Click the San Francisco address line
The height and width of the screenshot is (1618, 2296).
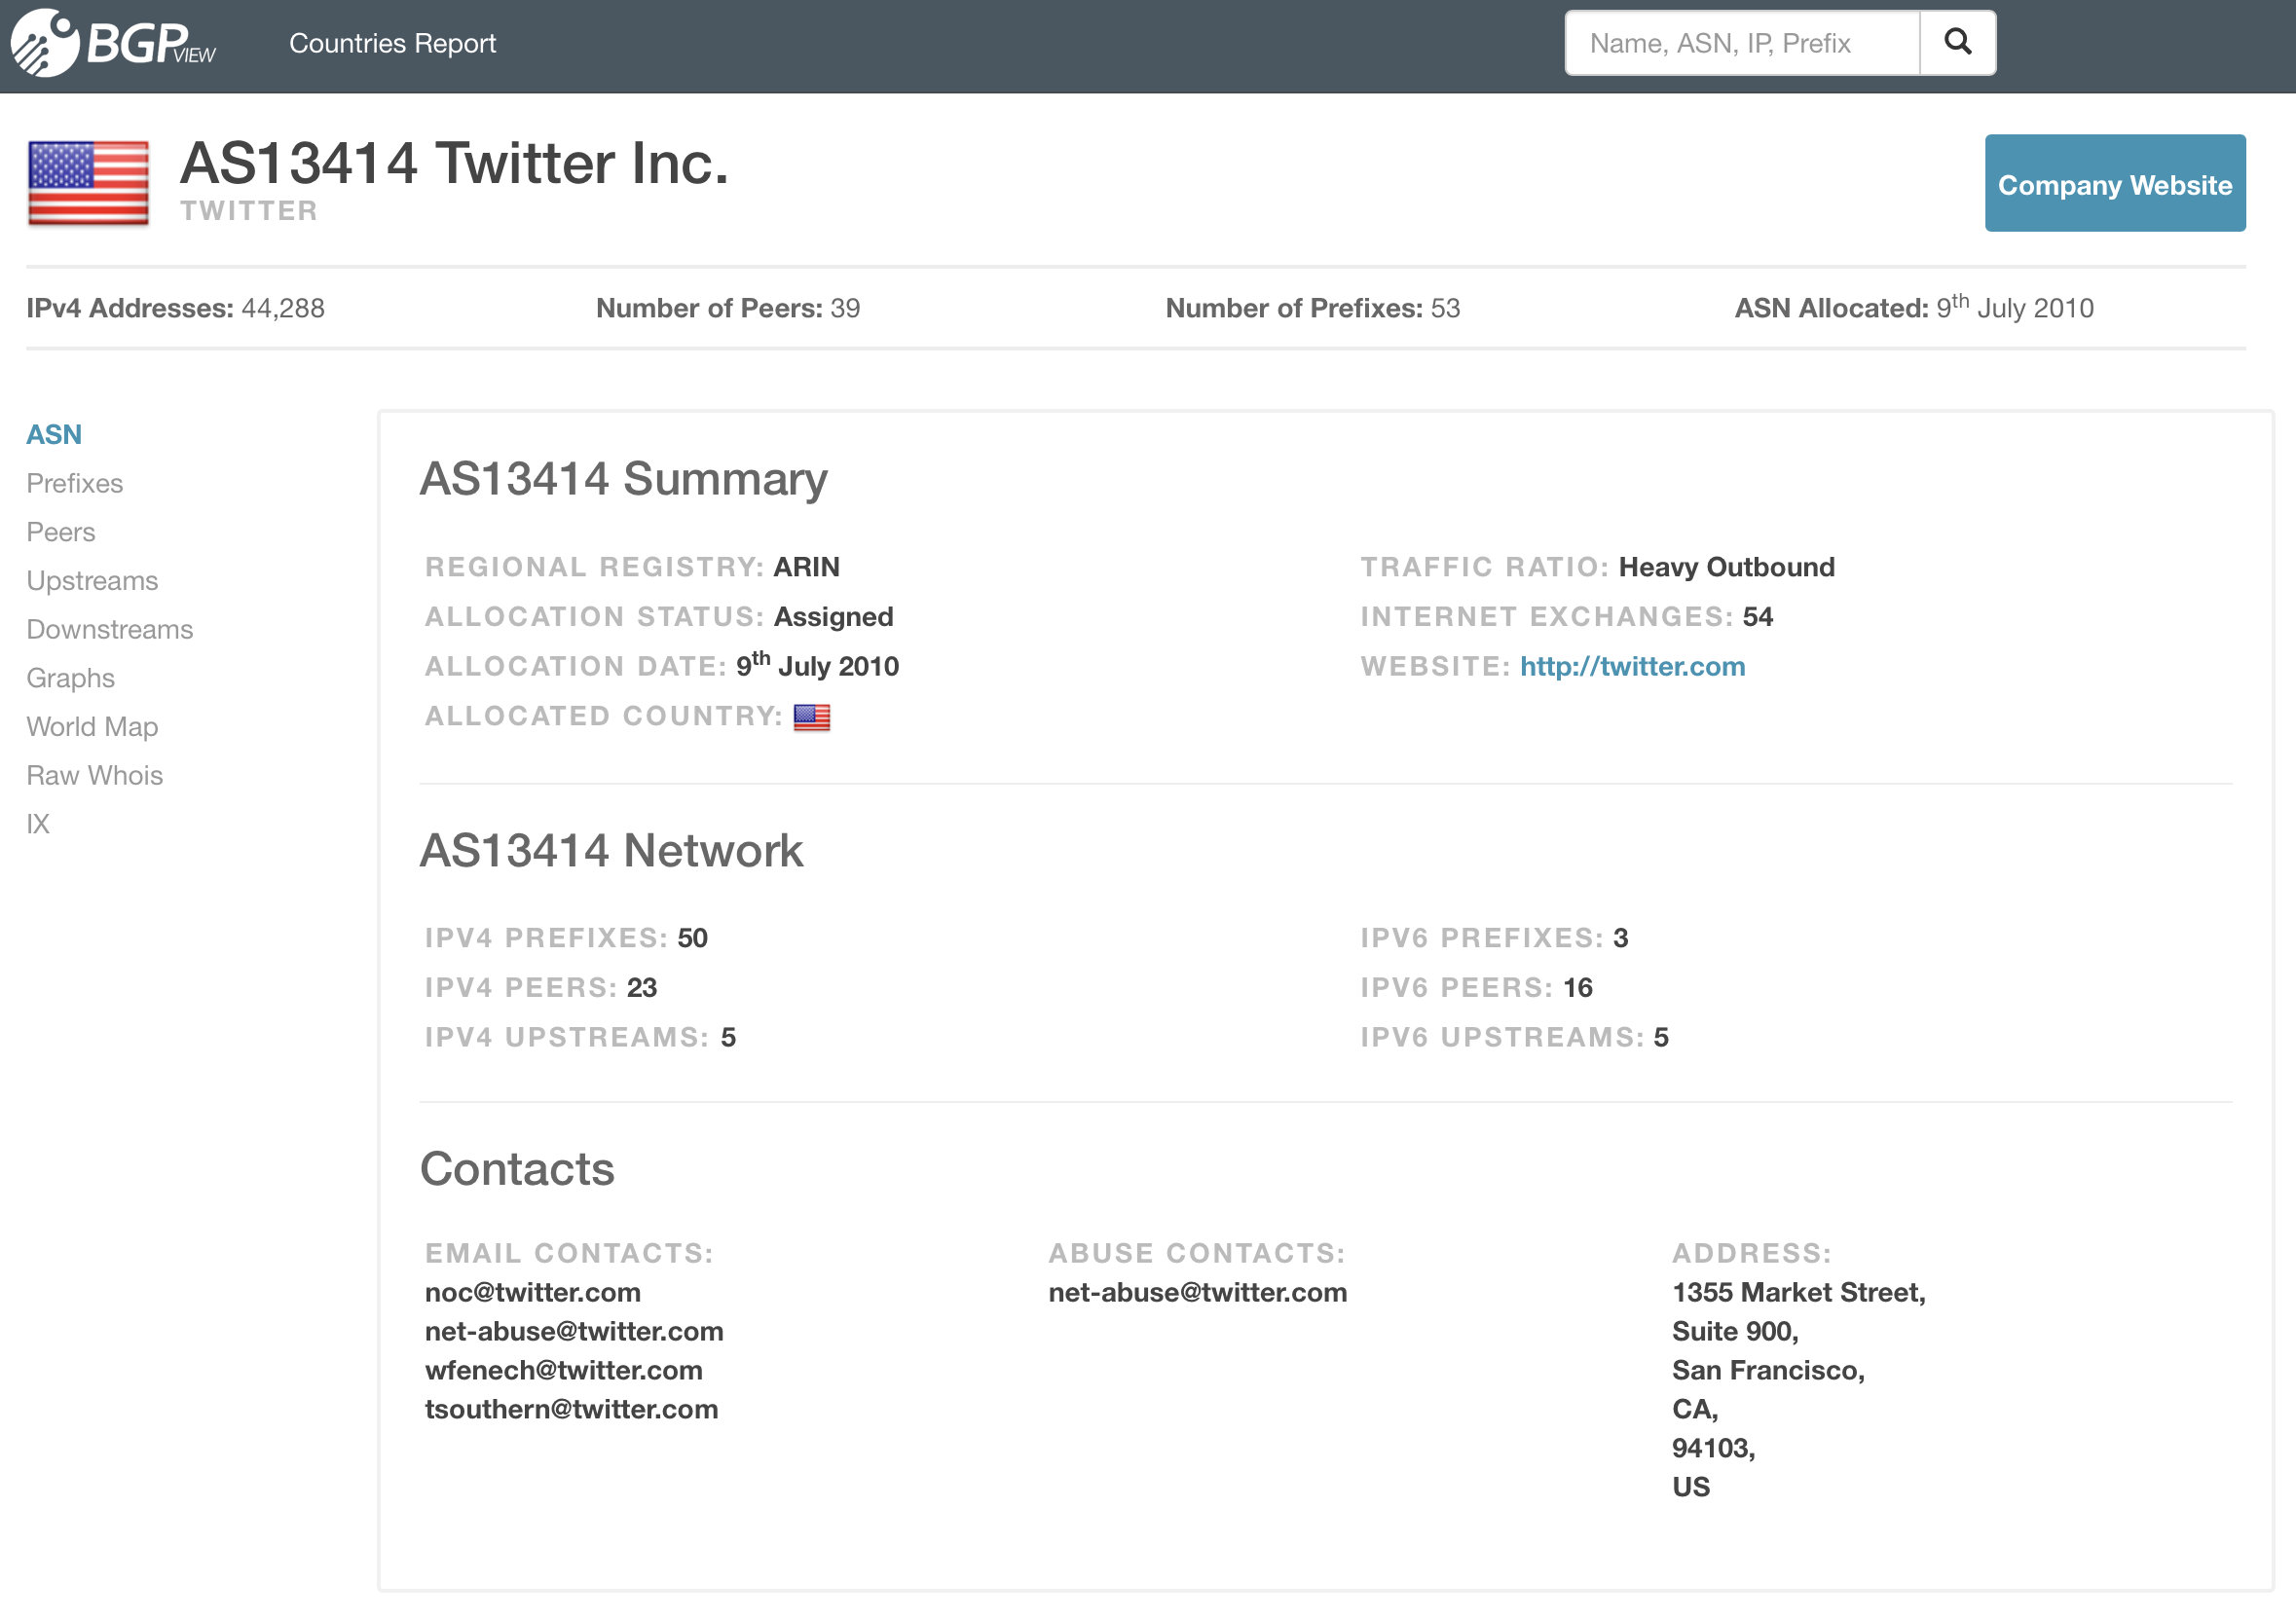tap(1768, 1370)
